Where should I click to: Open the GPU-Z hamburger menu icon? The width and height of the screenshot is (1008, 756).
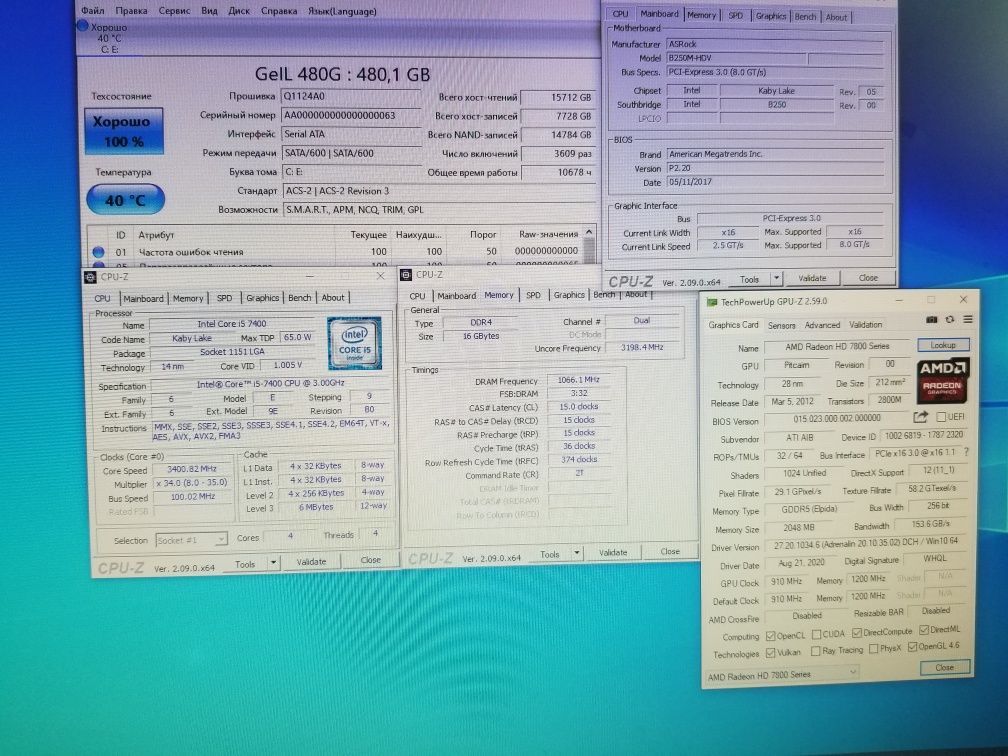coord(968,320)
